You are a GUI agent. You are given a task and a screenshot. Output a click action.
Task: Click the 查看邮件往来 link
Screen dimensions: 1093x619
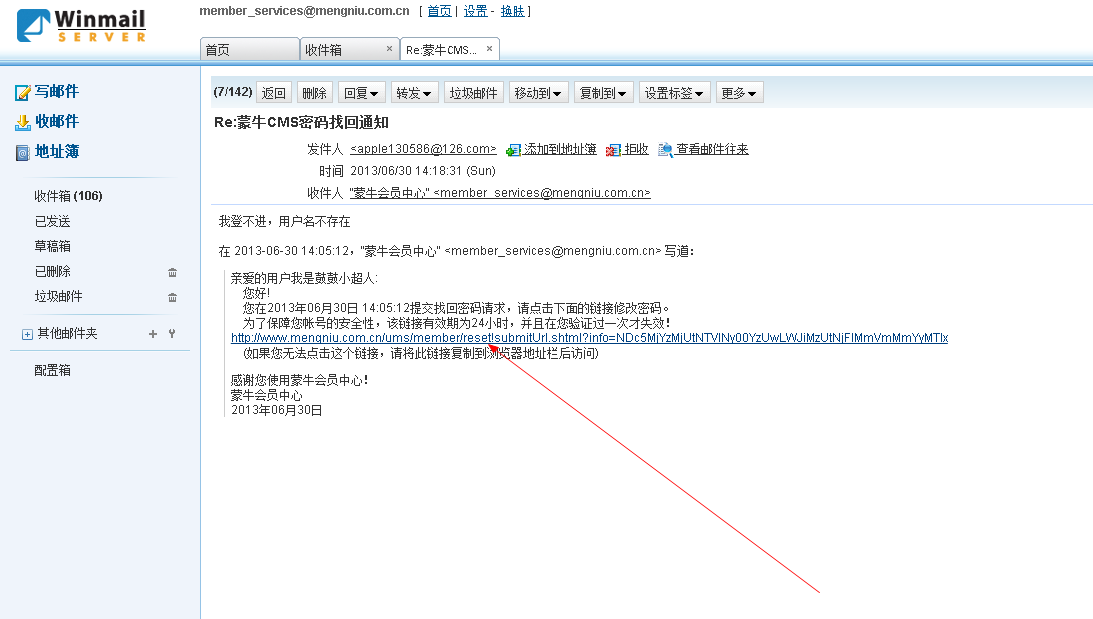pyautogui.click(x=712, y=149)
